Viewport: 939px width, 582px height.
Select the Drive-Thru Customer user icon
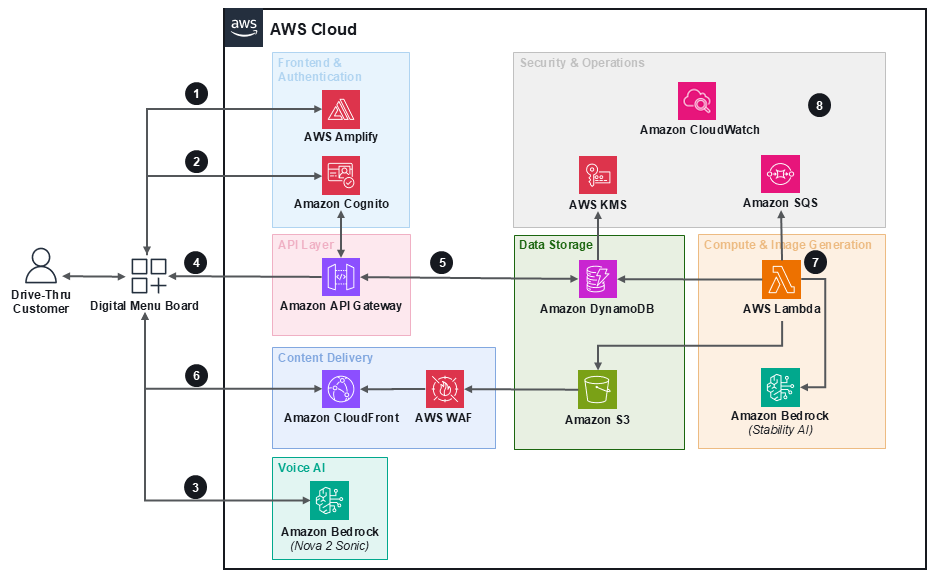click(x=41, y=265)
